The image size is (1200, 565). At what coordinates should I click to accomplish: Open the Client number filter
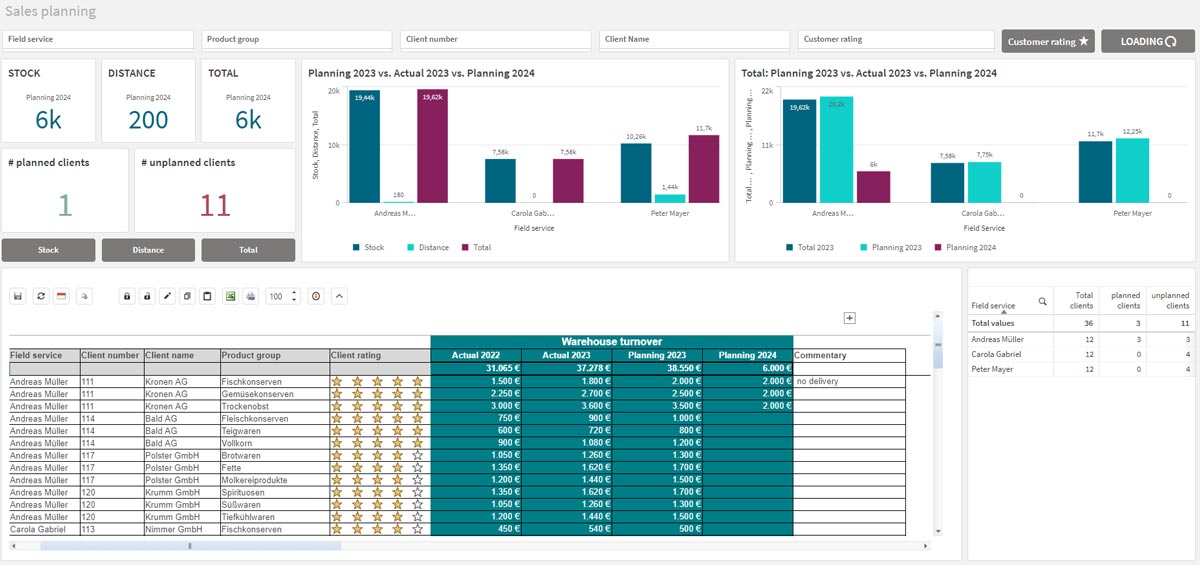(x=496, y=40)
